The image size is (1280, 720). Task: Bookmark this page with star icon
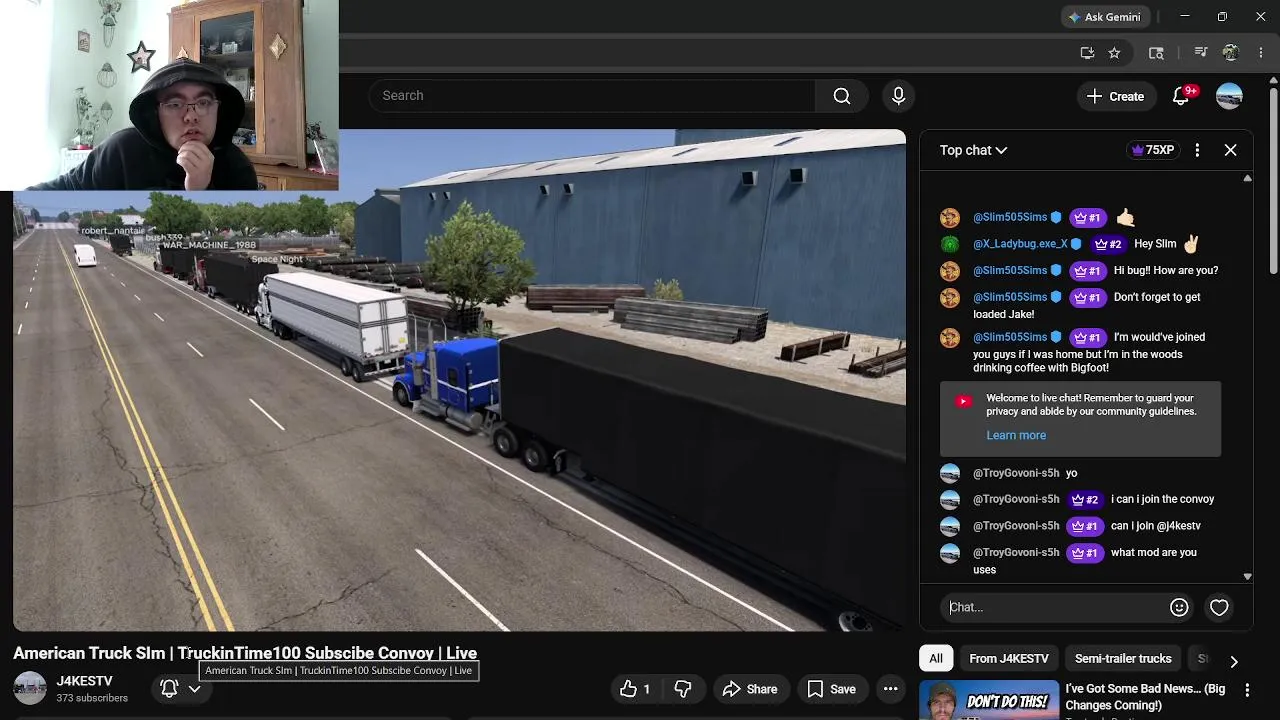1114,53
